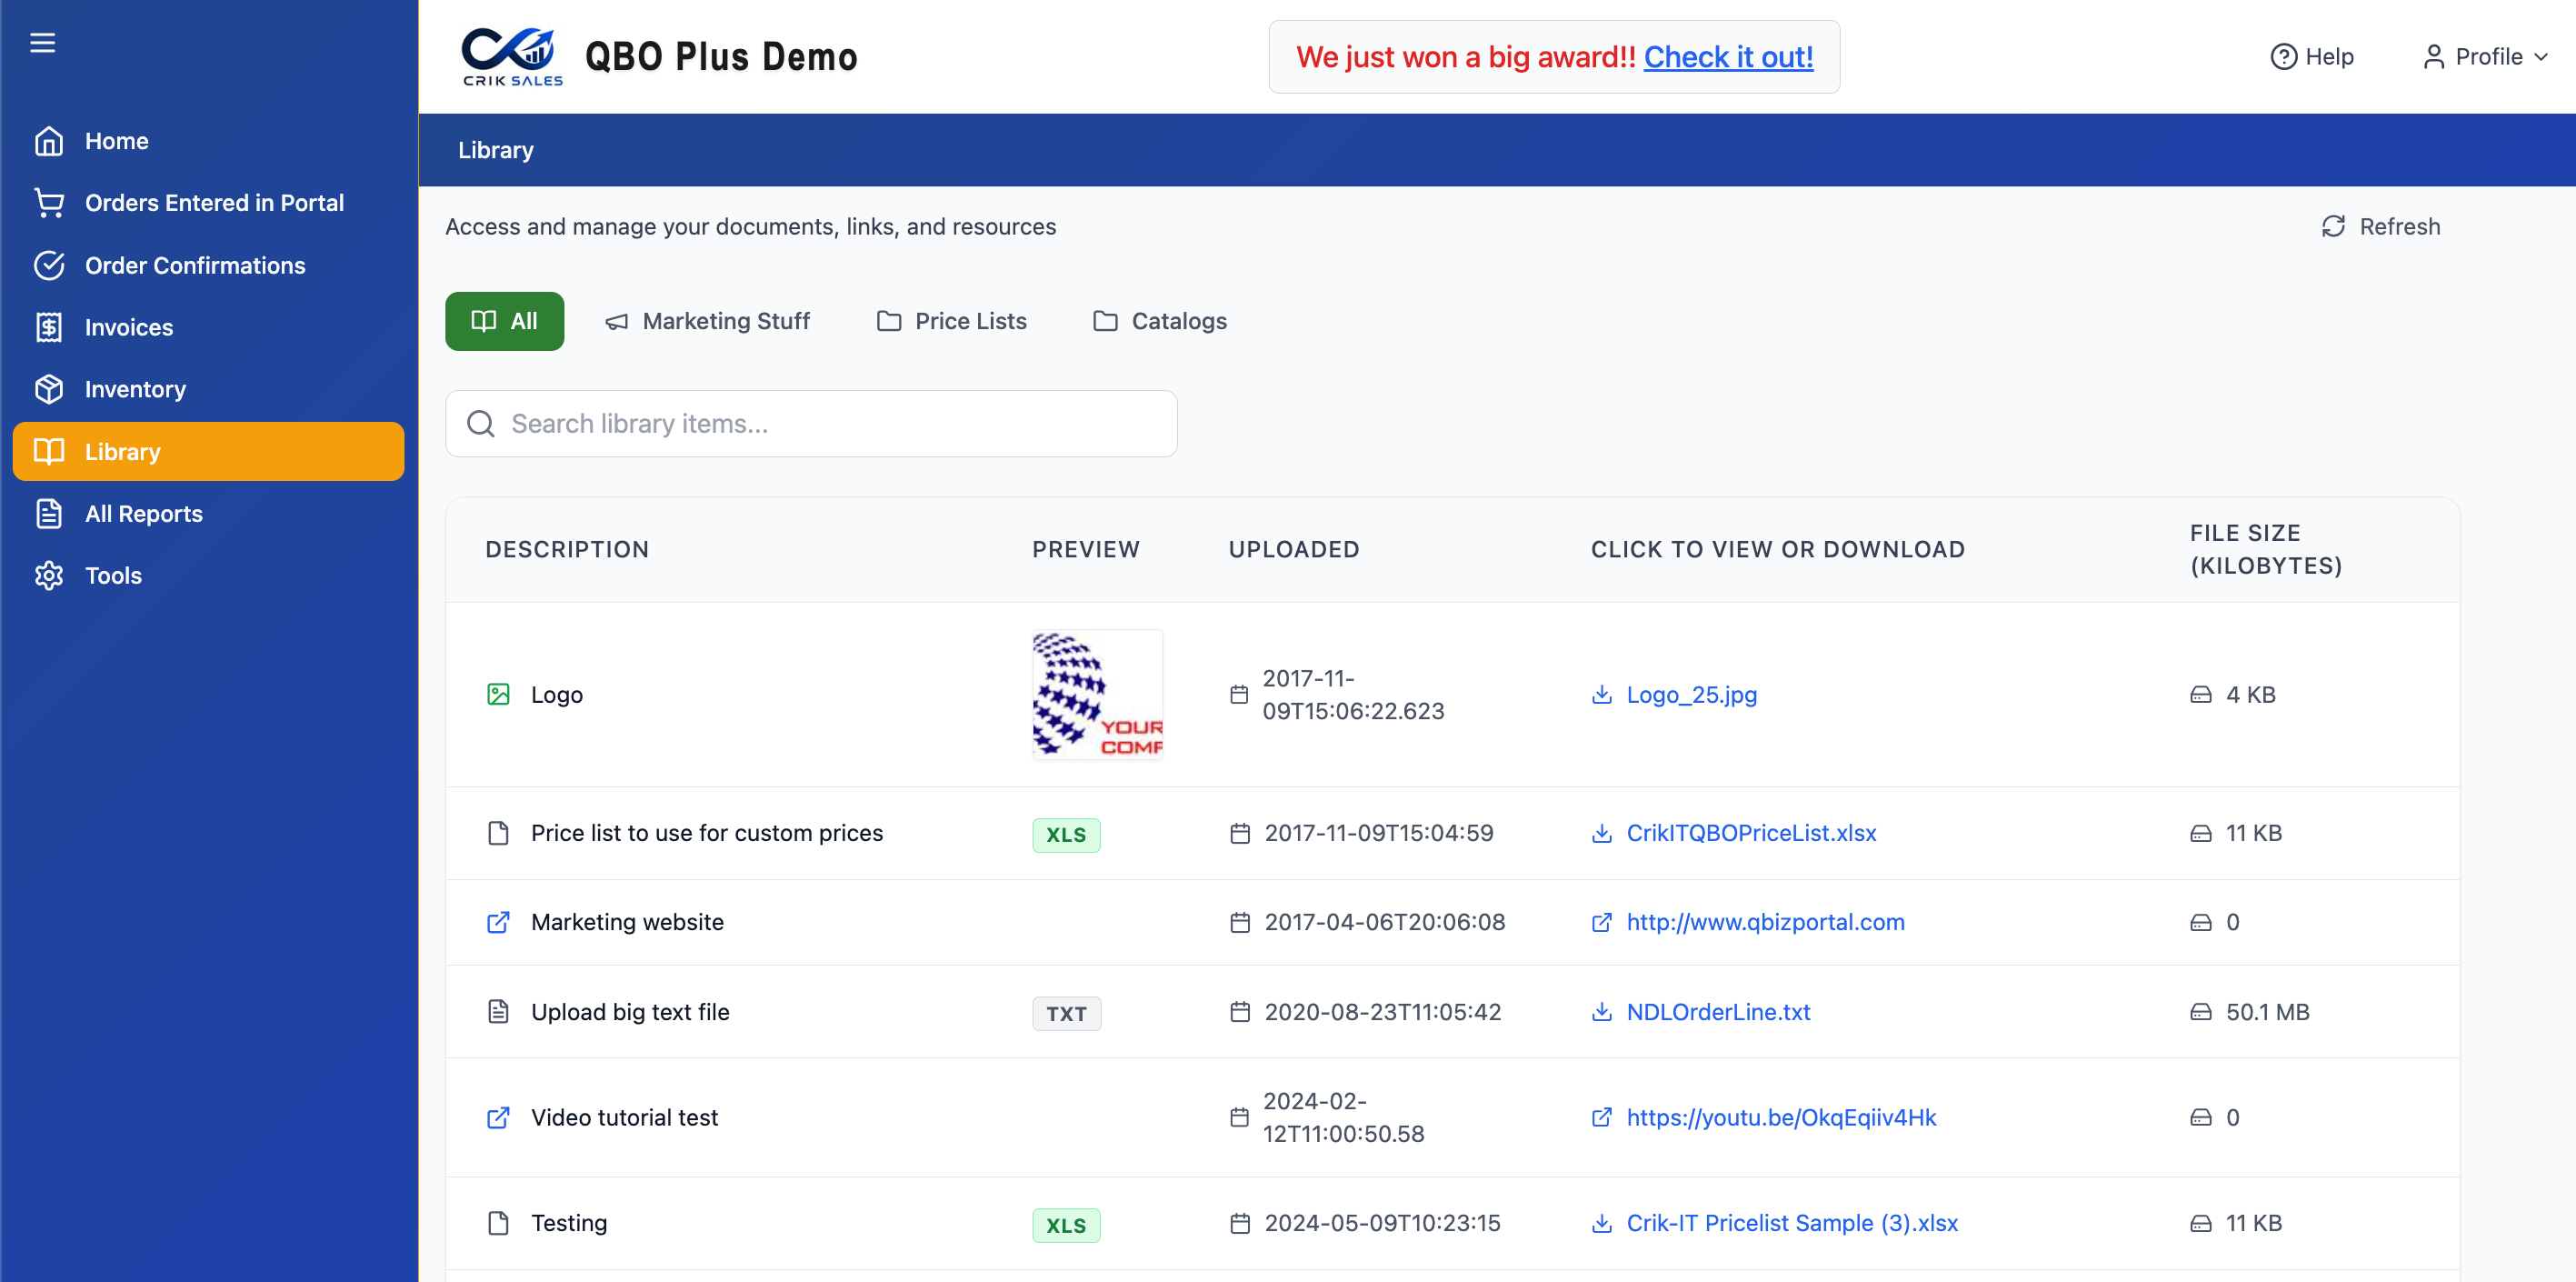This screenshot has width=2576, height=1282.
Task: Click download icon beside Logo_25.jpg
Action: click(1601, 694)
